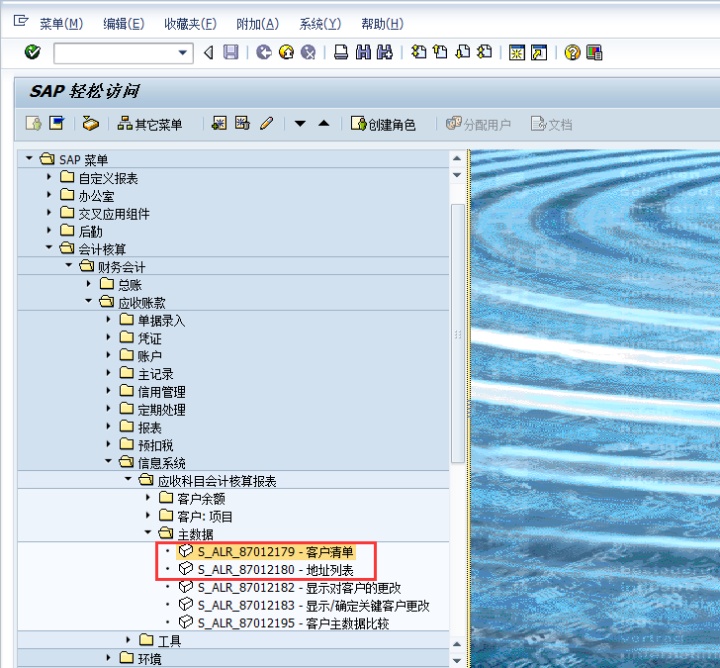Expand the 客户余额 folder

click(148, 498)
